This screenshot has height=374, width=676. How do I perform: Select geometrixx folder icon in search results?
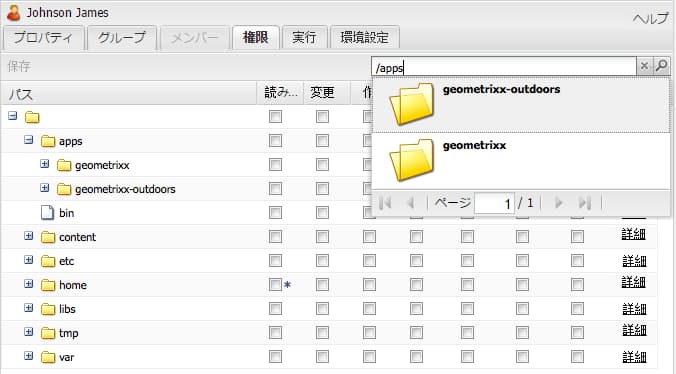tap(411, 160)
